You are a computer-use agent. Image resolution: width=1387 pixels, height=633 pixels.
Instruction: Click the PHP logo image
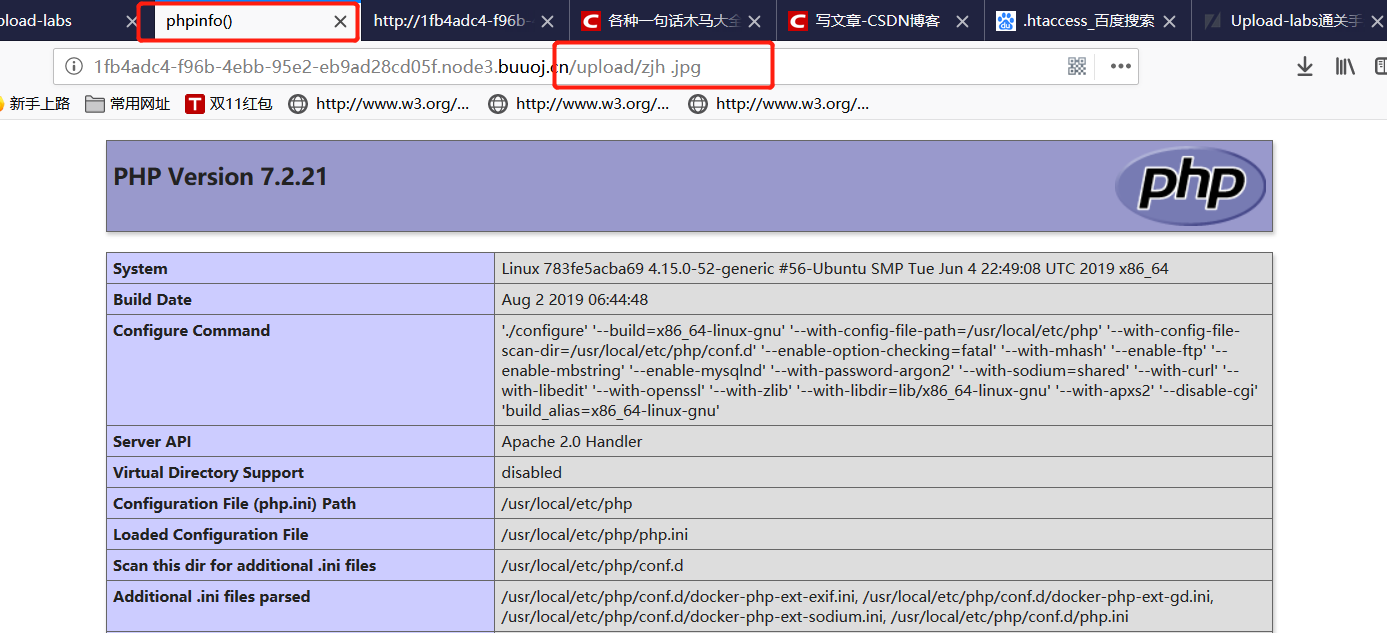(x=1190, y=186)
